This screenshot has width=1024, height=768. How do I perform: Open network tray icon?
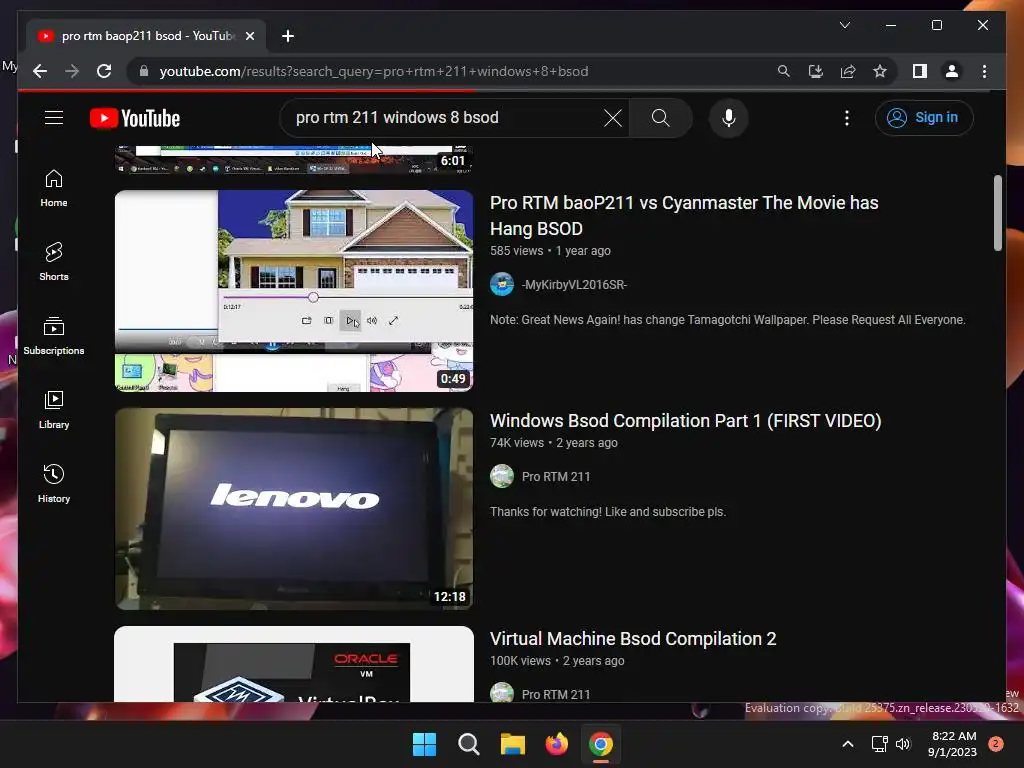(x=879, y=744)
